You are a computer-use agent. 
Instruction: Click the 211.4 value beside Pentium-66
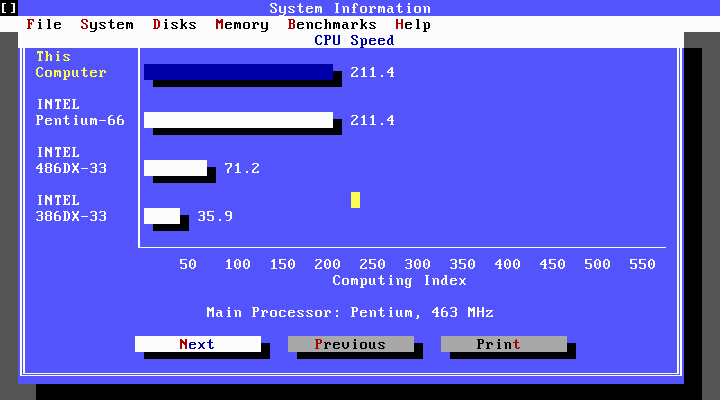coord(372,120)
